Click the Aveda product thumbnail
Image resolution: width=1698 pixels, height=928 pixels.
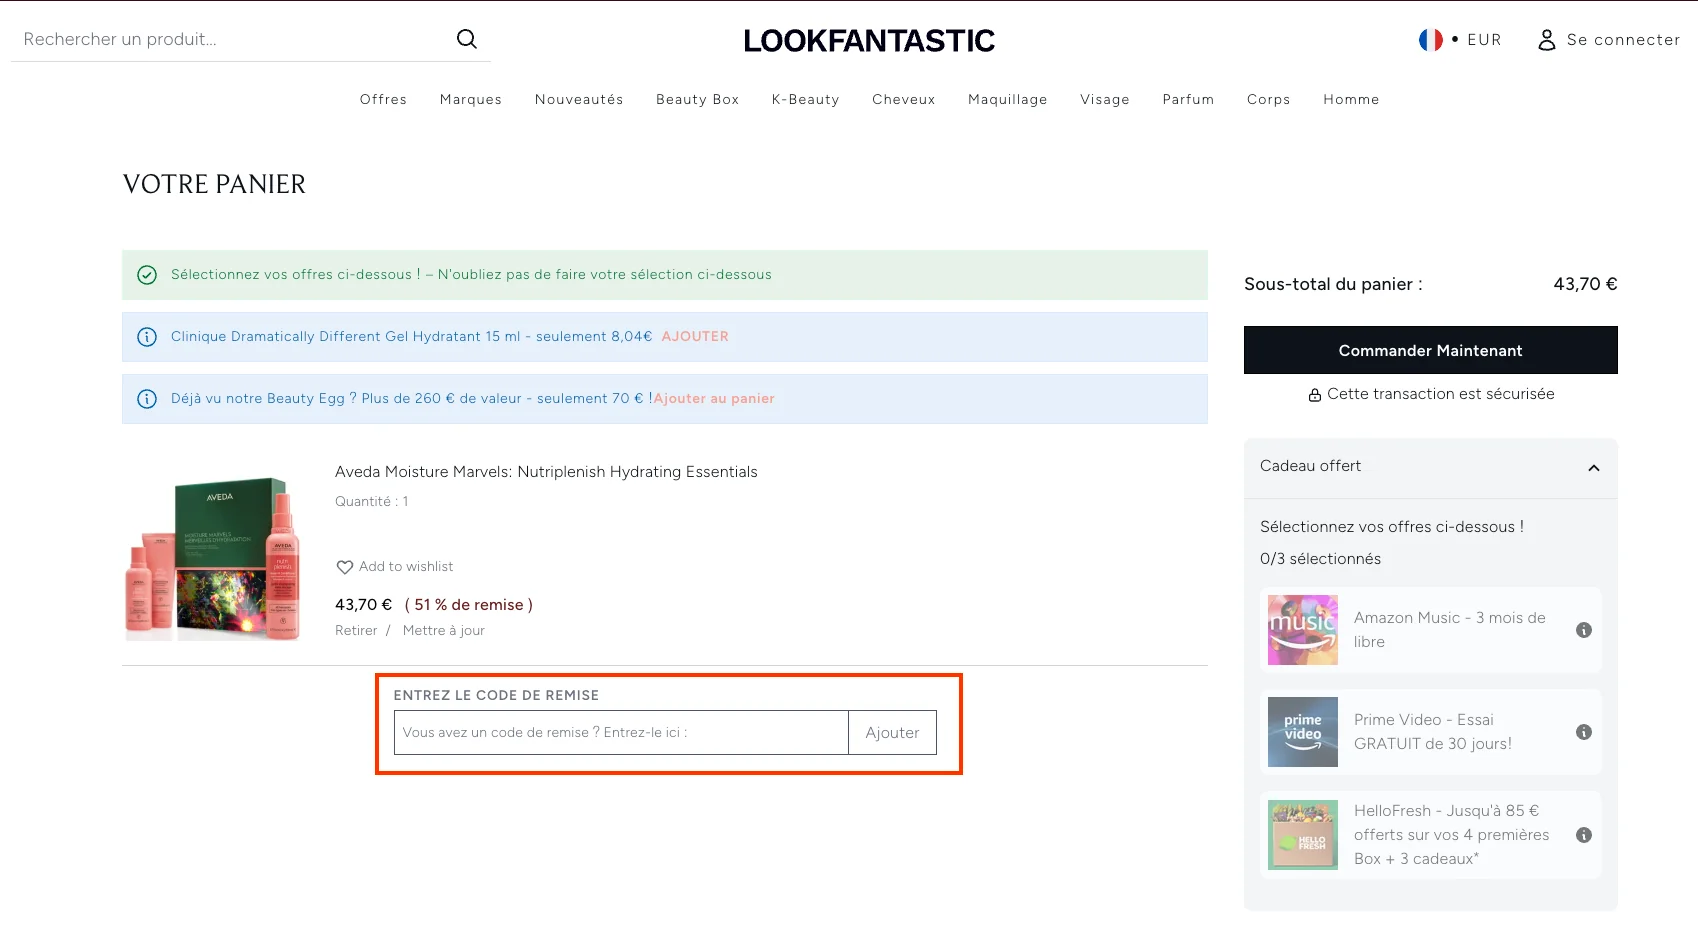coord(213,555)
